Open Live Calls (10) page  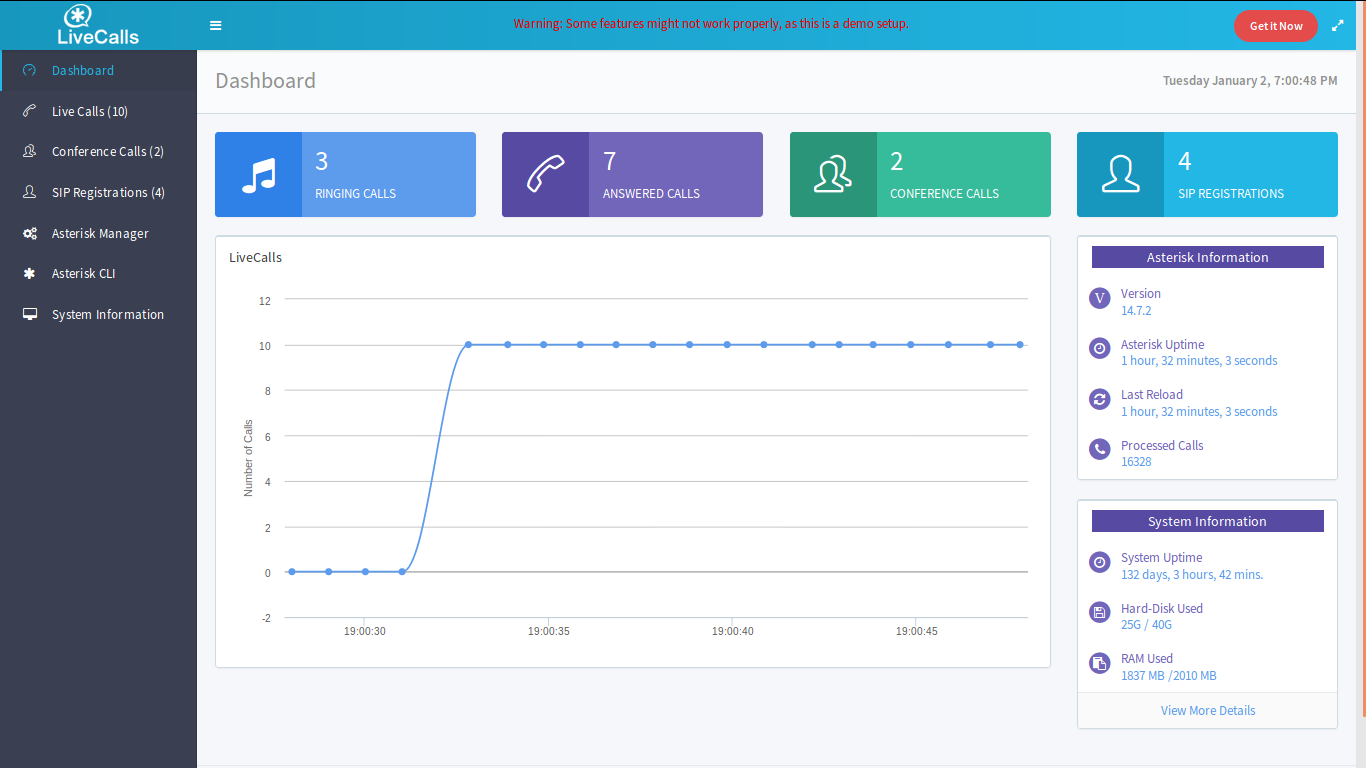click(x=99, y=111)
